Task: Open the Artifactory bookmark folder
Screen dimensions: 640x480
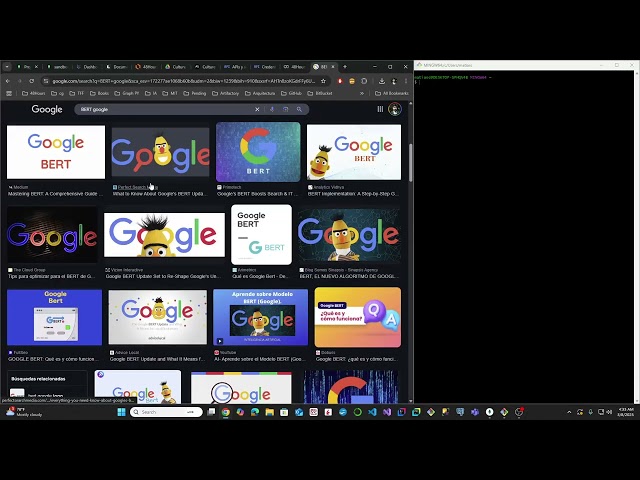Action: point(225,93)
